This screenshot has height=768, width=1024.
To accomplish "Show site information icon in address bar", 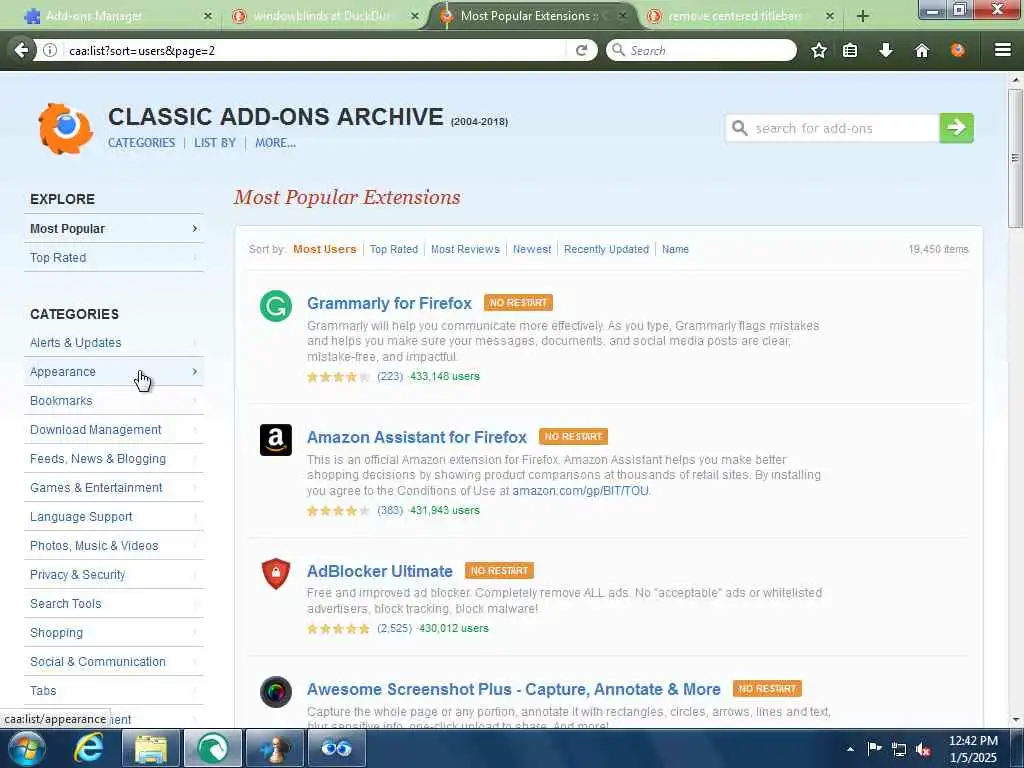I will [x=50, y=50].
